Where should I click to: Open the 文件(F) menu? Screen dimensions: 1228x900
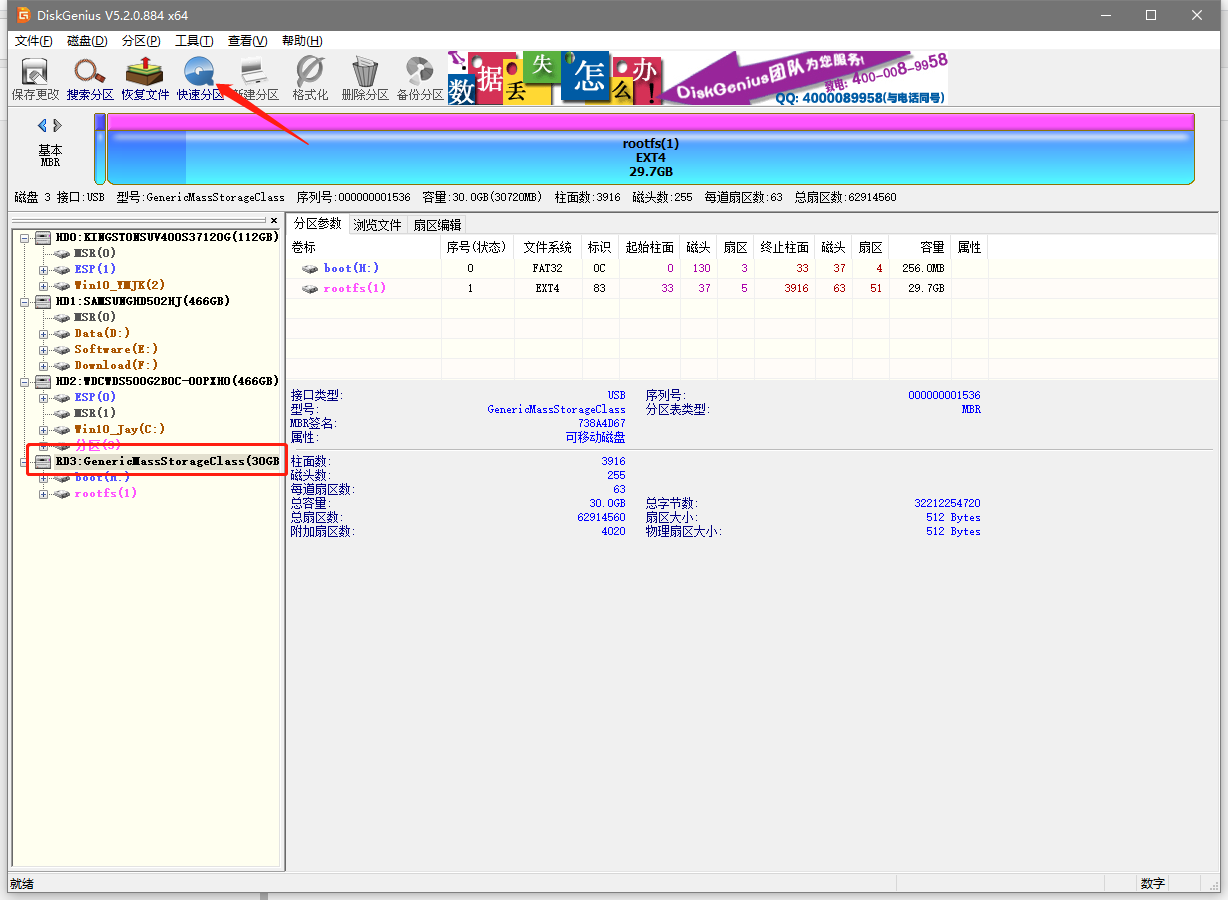(33, 41)
